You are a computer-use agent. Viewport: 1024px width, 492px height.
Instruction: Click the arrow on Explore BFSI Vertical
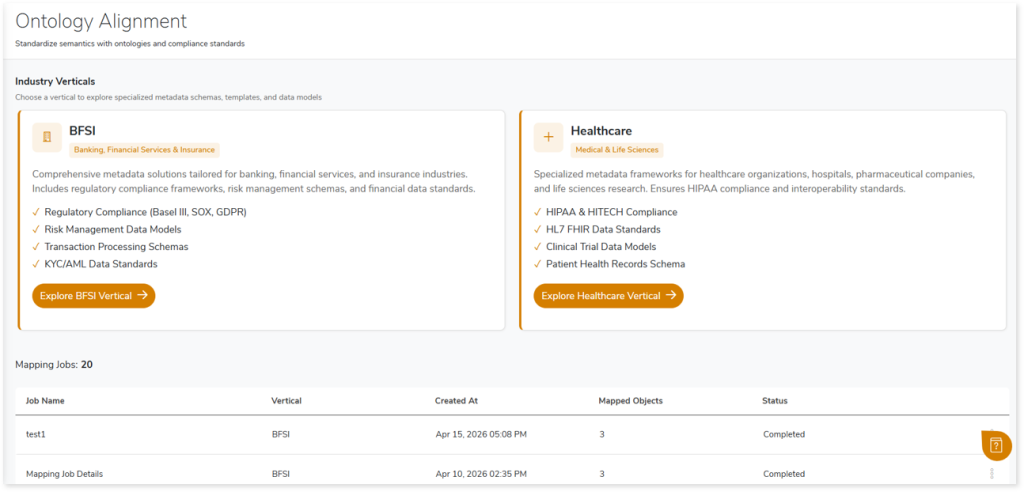tap(142, 296)
